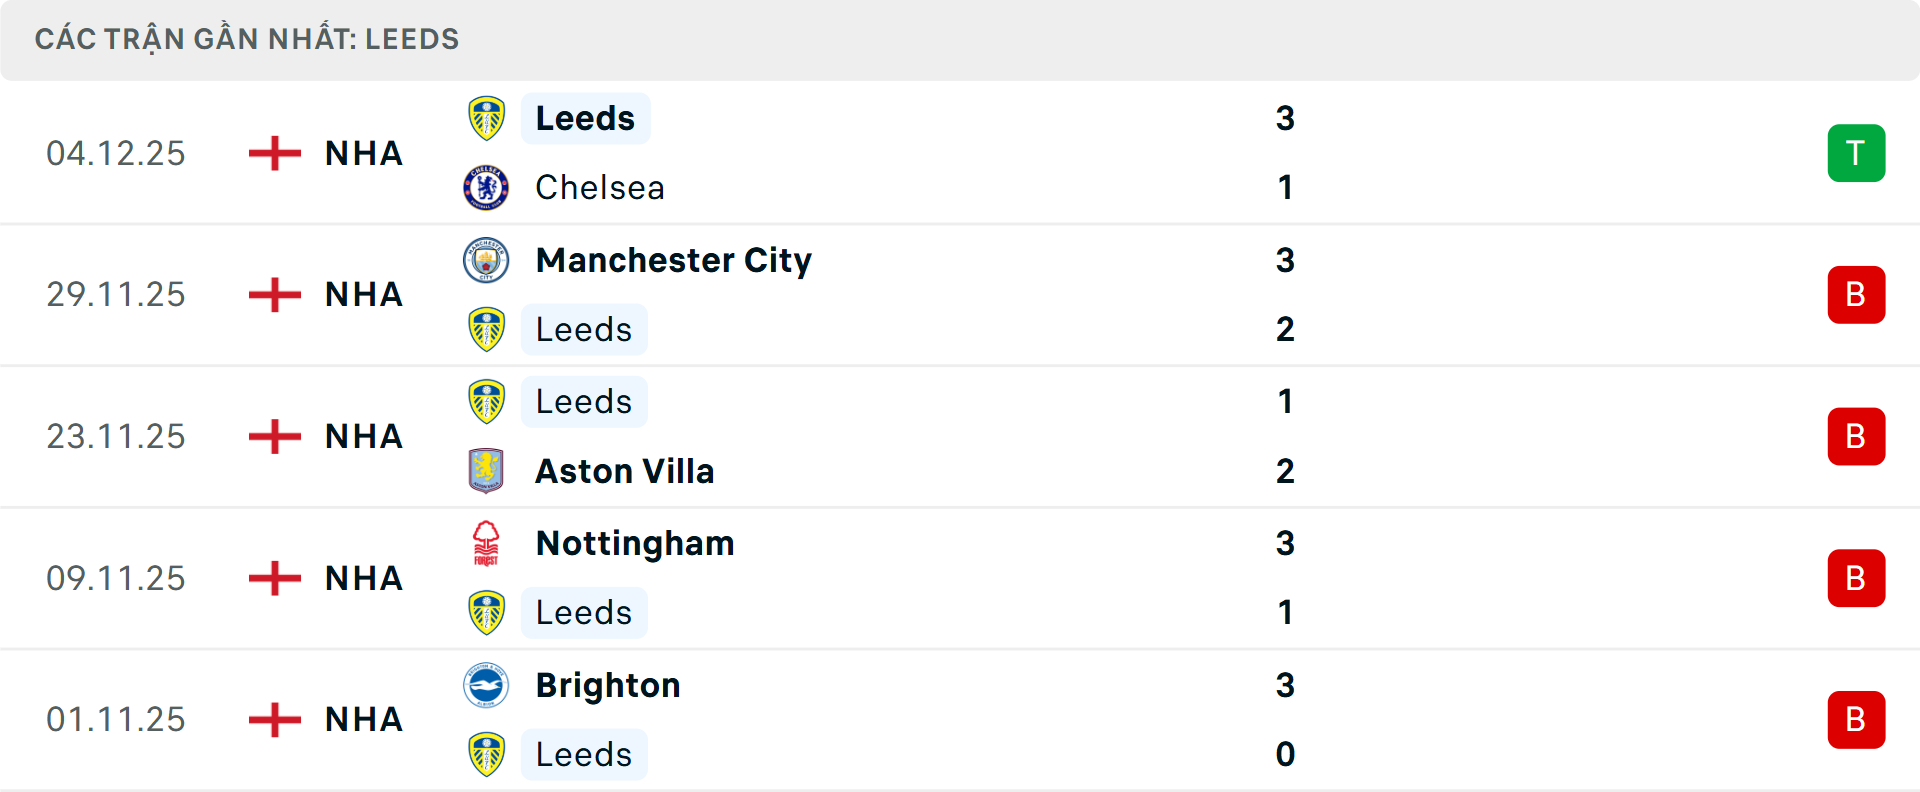
Task: Click the Manchester City team name
Action: (673, 260)
